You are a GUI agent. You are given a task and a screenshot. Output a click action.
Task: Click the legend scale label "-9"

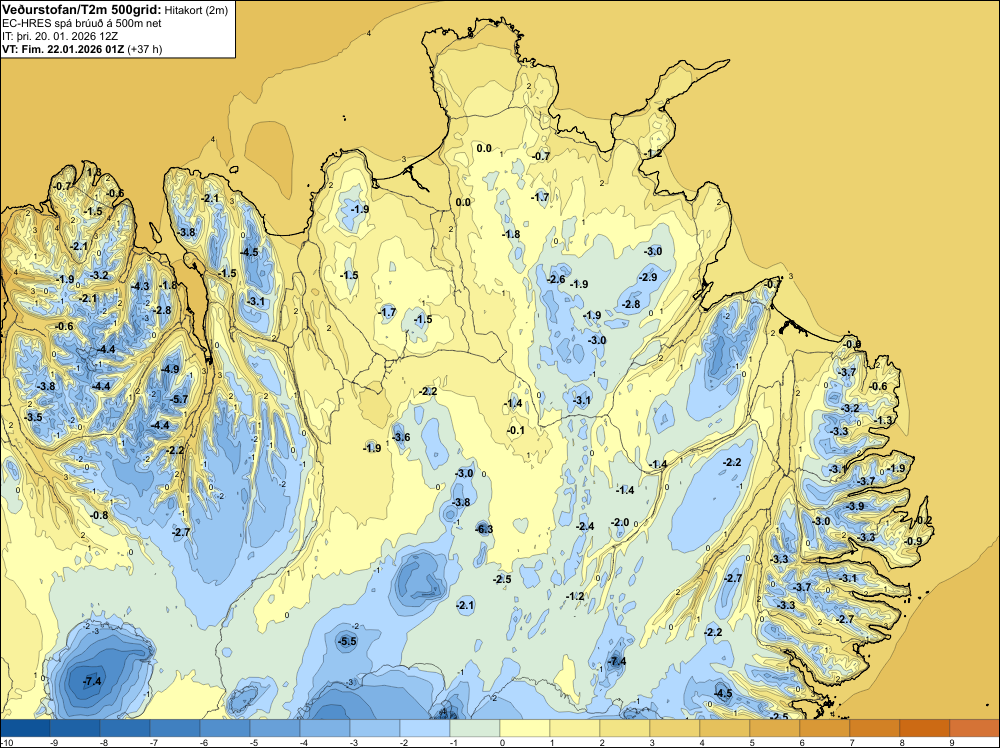[54, 742]
